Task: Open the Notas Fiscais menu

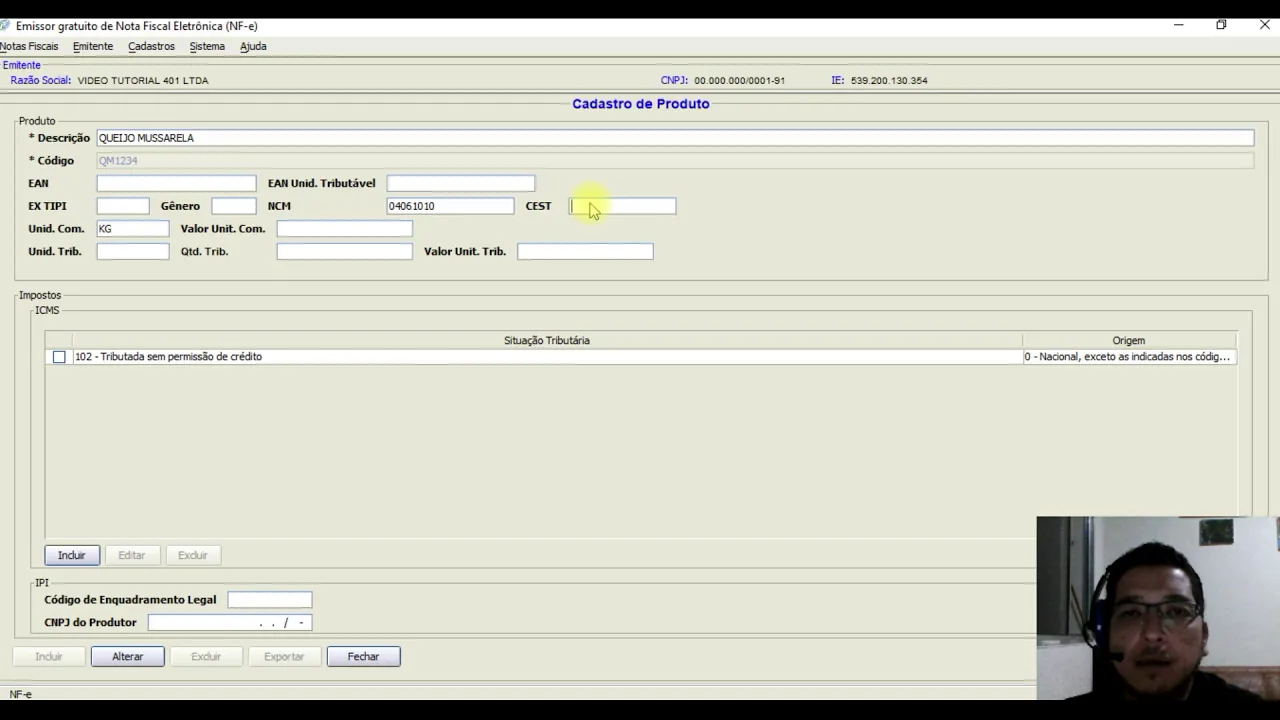Action: coord(29,46)
